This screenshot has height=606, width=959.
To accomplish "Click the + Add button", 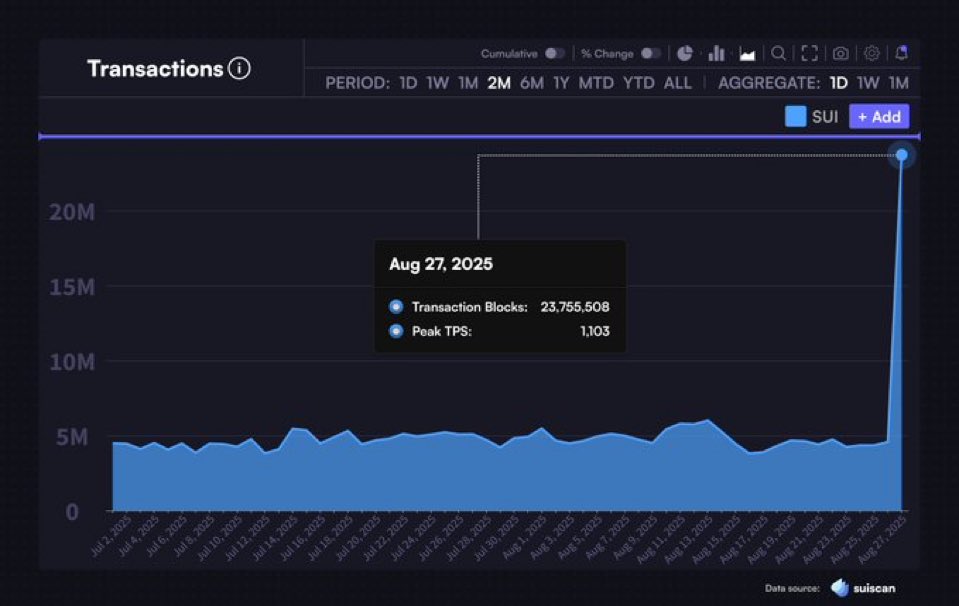I will pyautogui.click(x=879, y=116).
